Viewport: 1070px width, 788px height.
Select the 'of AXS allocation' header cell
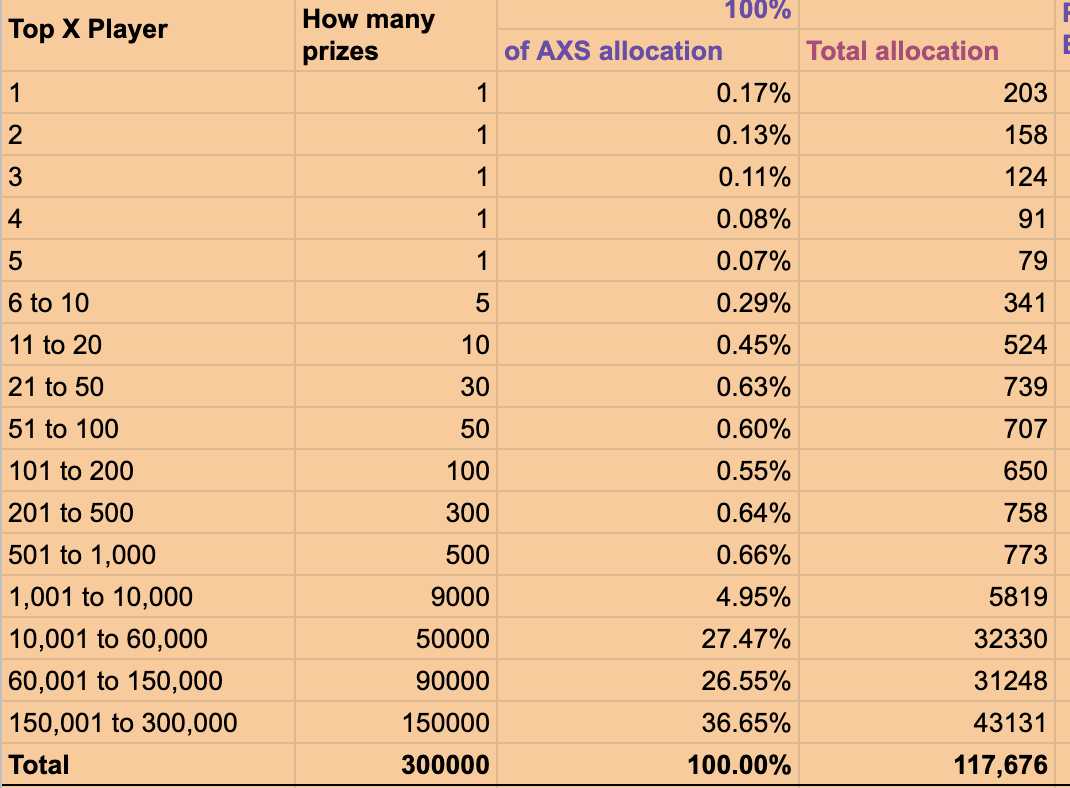click(x=648, y=50)
